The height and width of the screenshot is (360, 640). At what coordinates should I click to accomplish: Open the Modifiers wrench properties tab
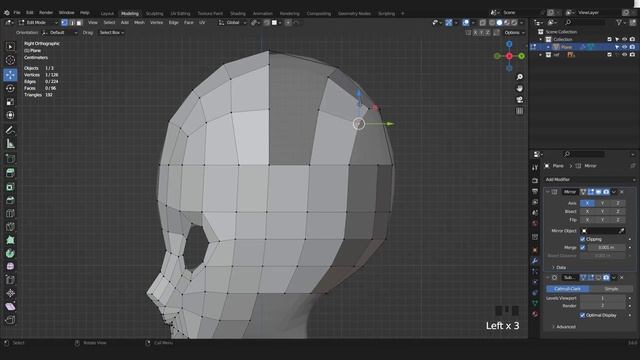[535, 261]
